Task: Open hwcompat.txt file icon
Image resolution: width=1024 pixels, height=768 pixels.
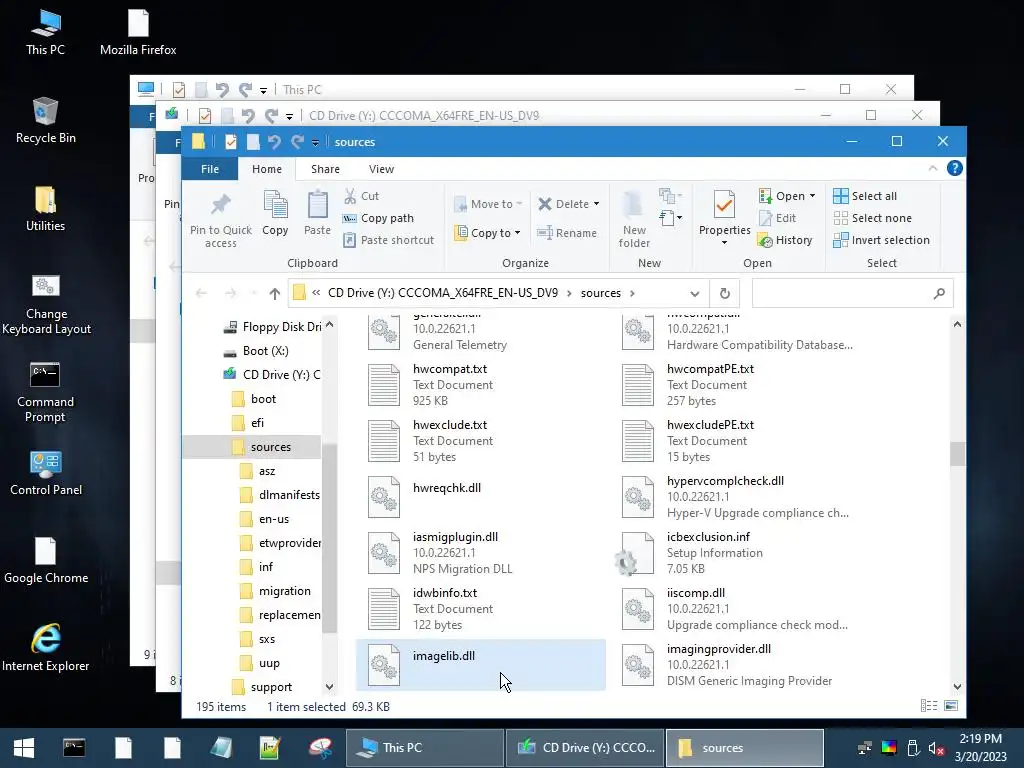Action: (384, 385)
